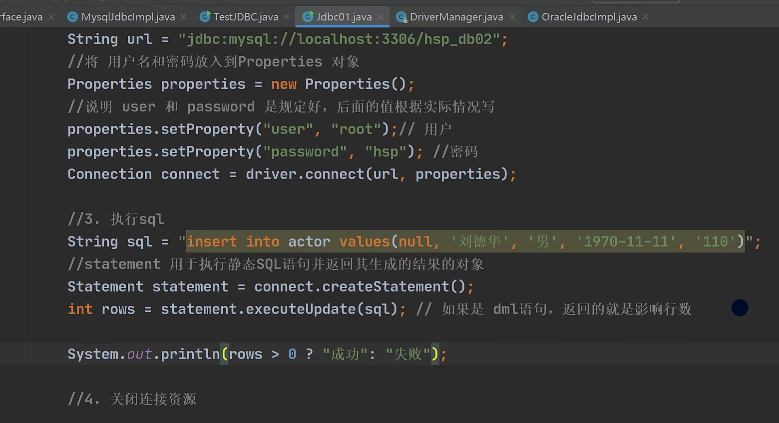Click the "失败" string literal
Image resolution: width=779 pixels, height=423 pixels.
[408, 354]
